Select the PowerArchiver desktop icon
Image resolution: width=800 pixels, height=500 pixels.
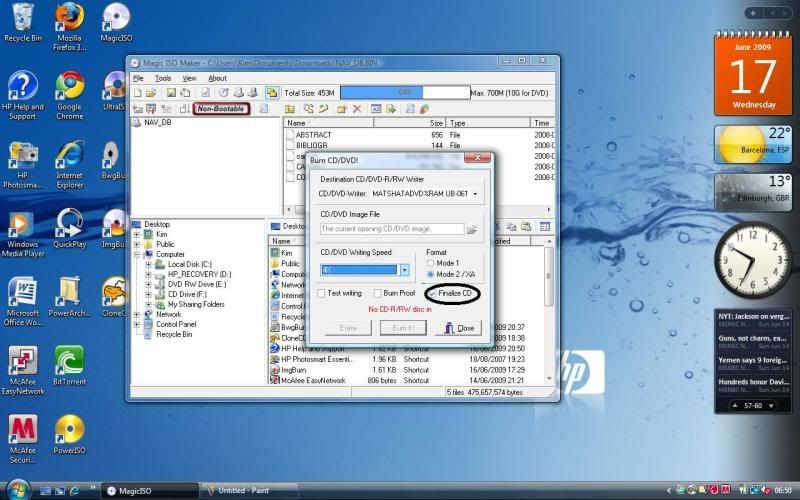point(69,297)
